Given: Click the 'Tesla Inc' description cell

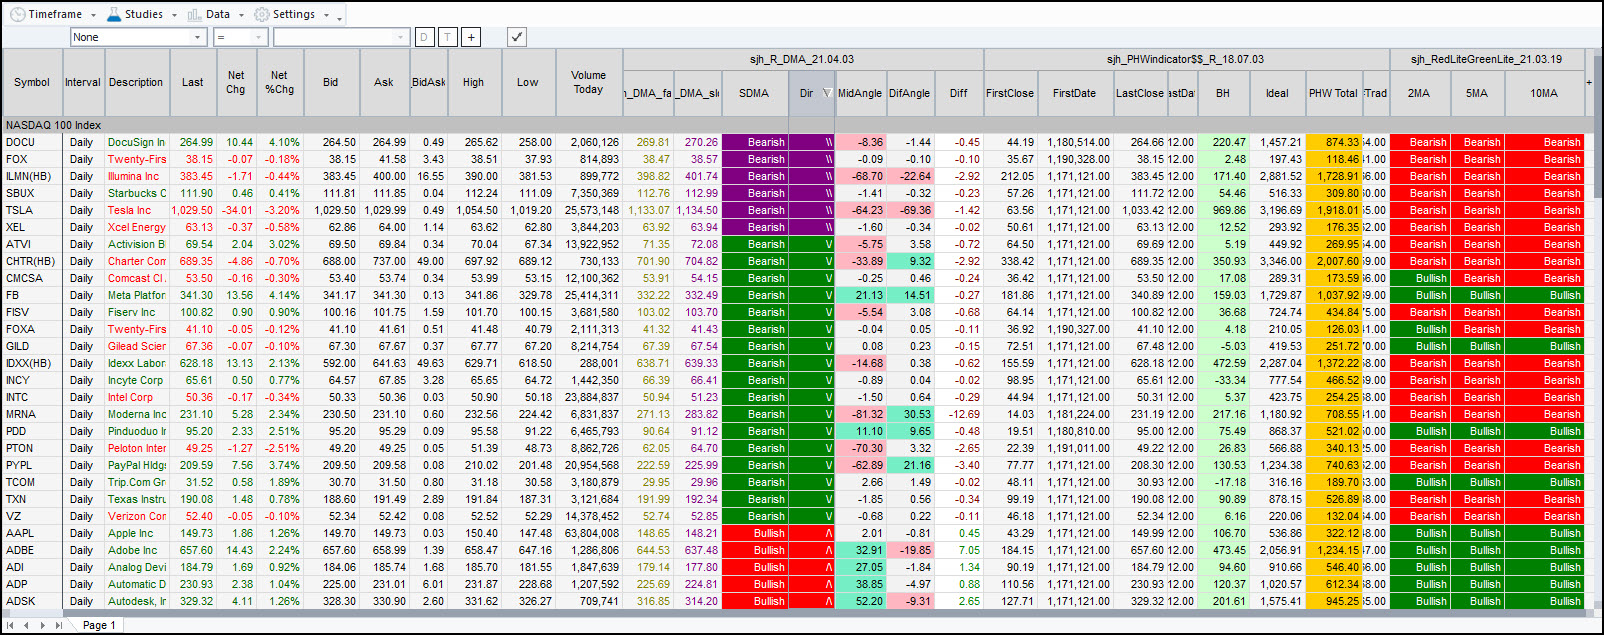Looking at the screenshot, I should (x=136, y=210).
